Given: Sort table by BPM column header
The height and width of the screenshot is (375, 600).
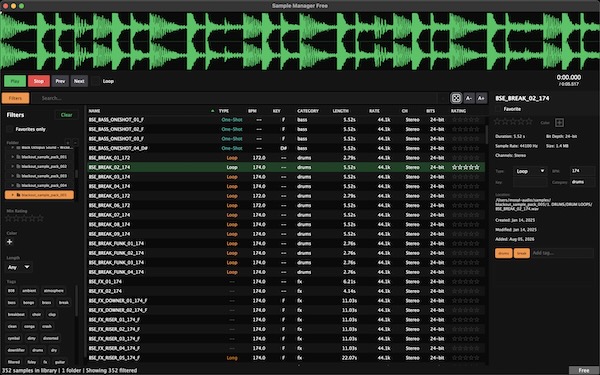Looking at the screenshot, I should tap(252, 111).
